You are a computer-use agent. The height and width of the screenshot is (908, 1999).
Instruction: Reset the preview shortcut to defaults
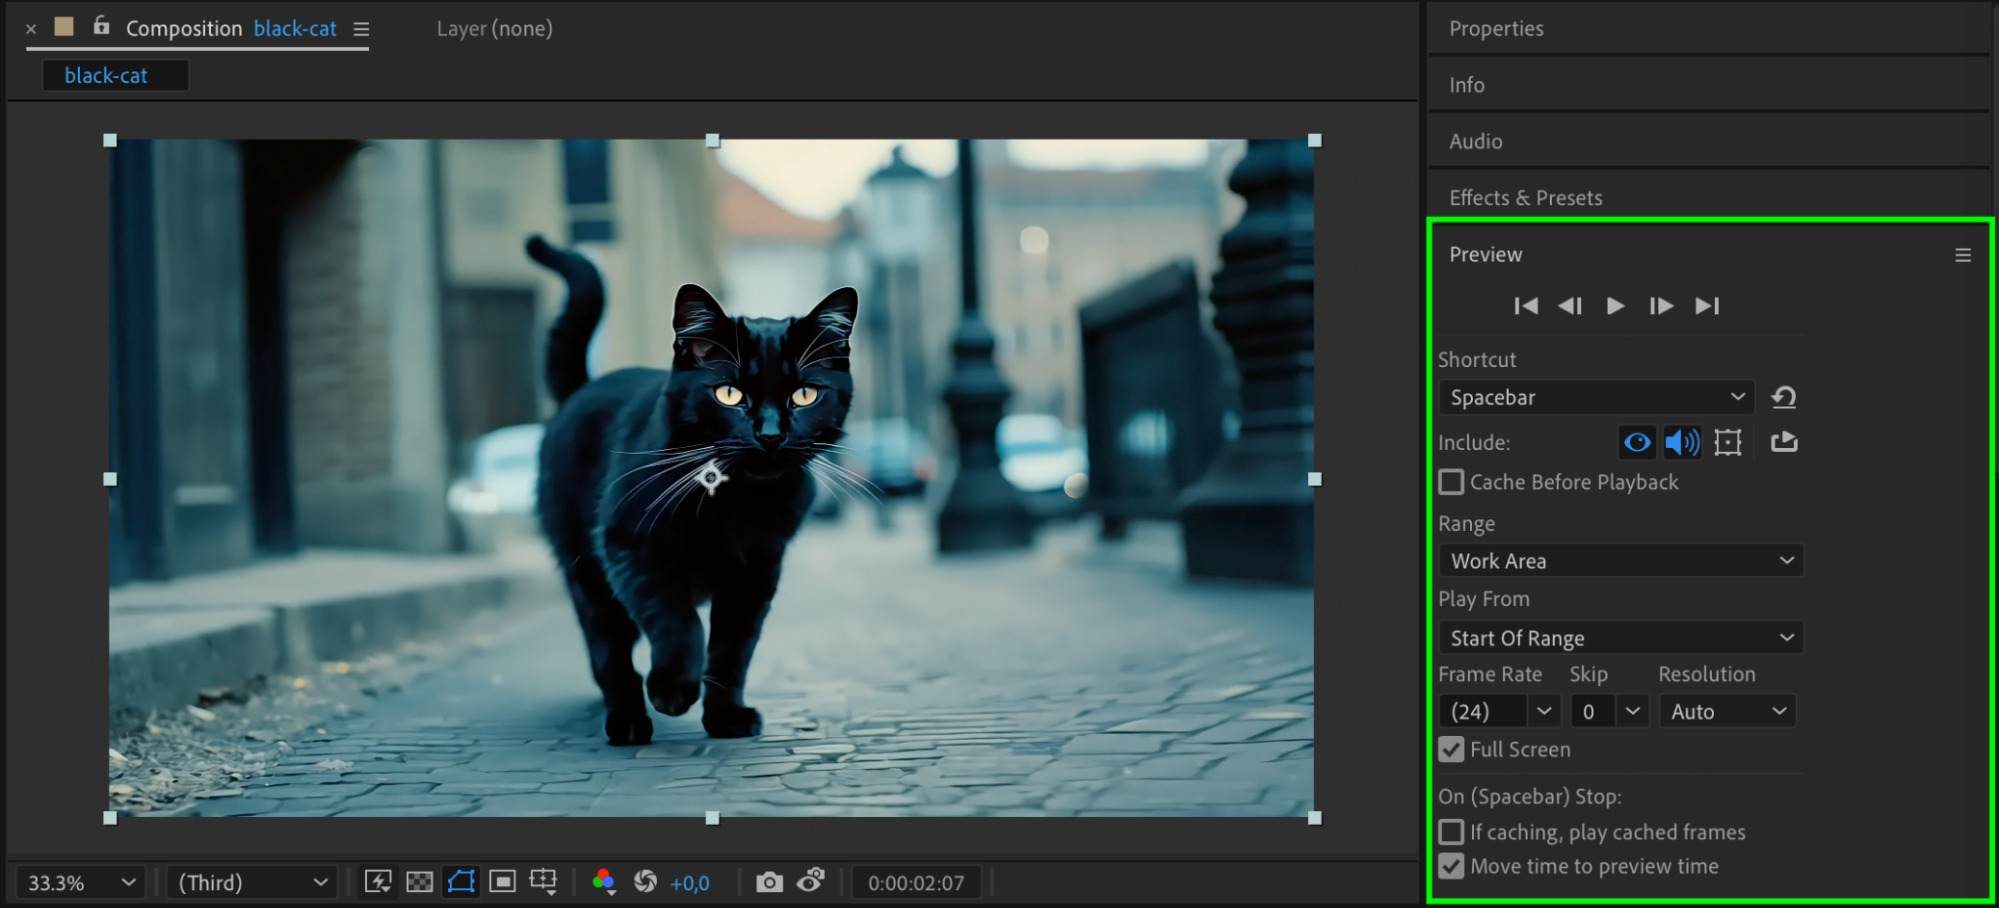(1784, 398)
